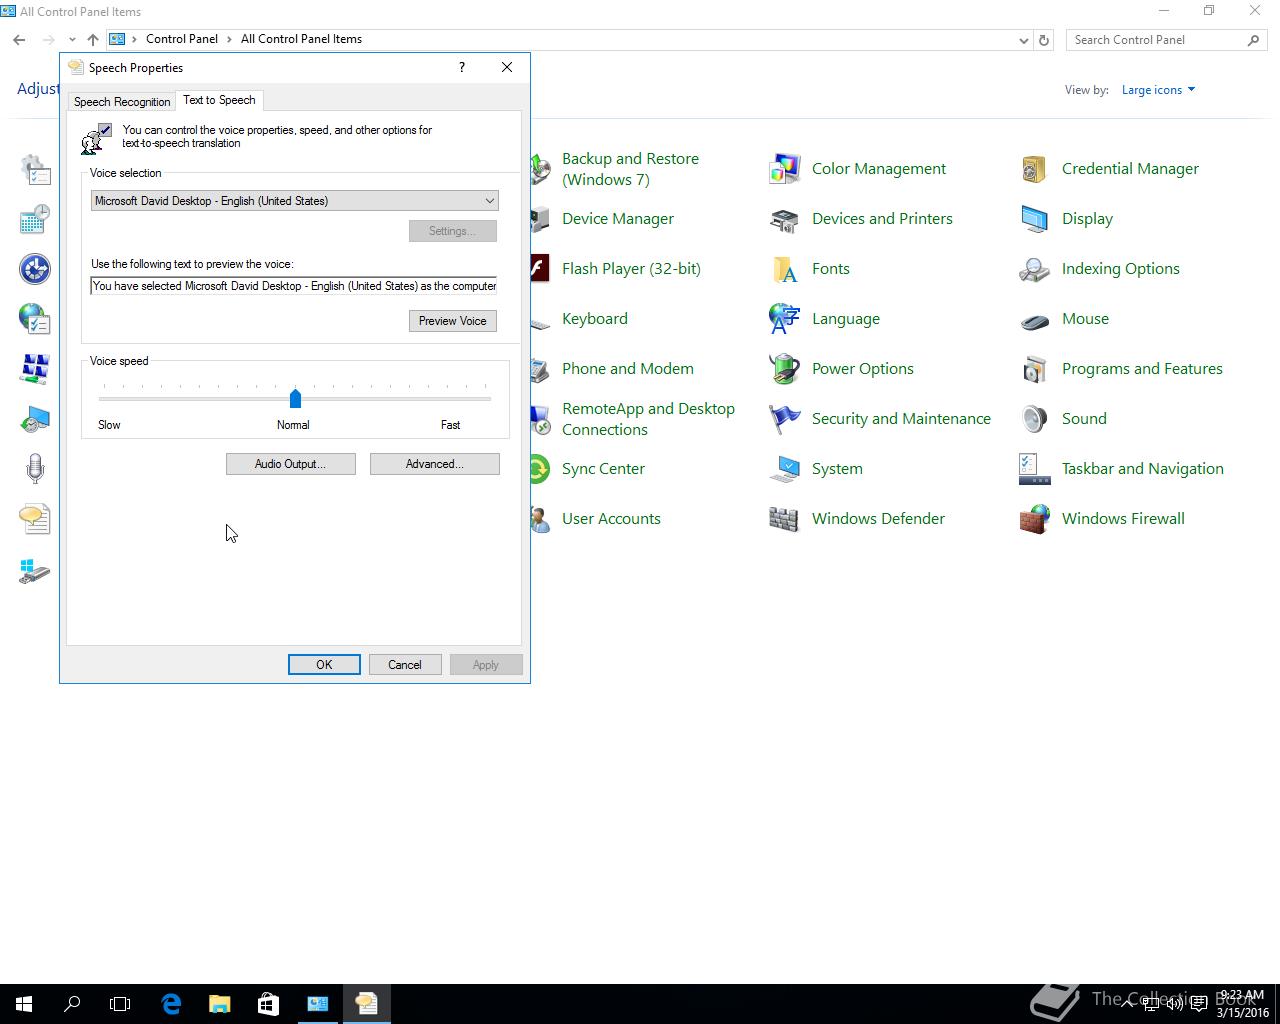
Task: Open the Windows To Go USB icon
Action: (x=35, y=571)
